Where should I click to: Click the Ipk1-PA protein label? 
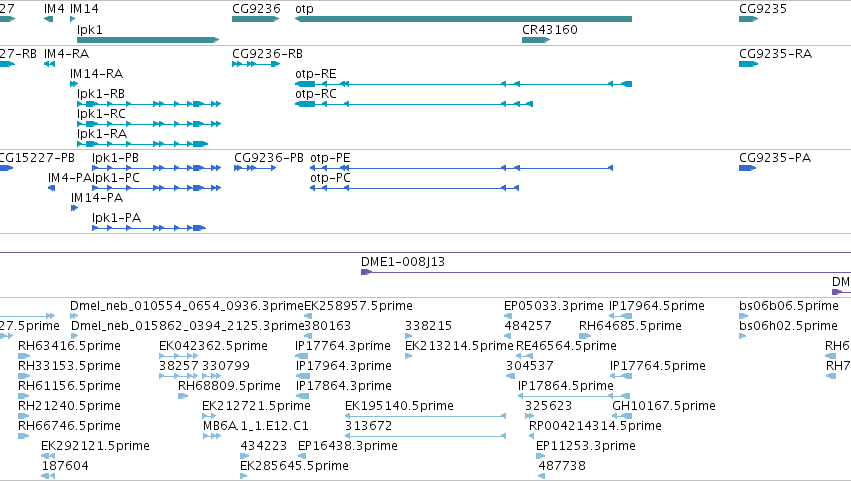pyautogui.click(x=117, y=218)
